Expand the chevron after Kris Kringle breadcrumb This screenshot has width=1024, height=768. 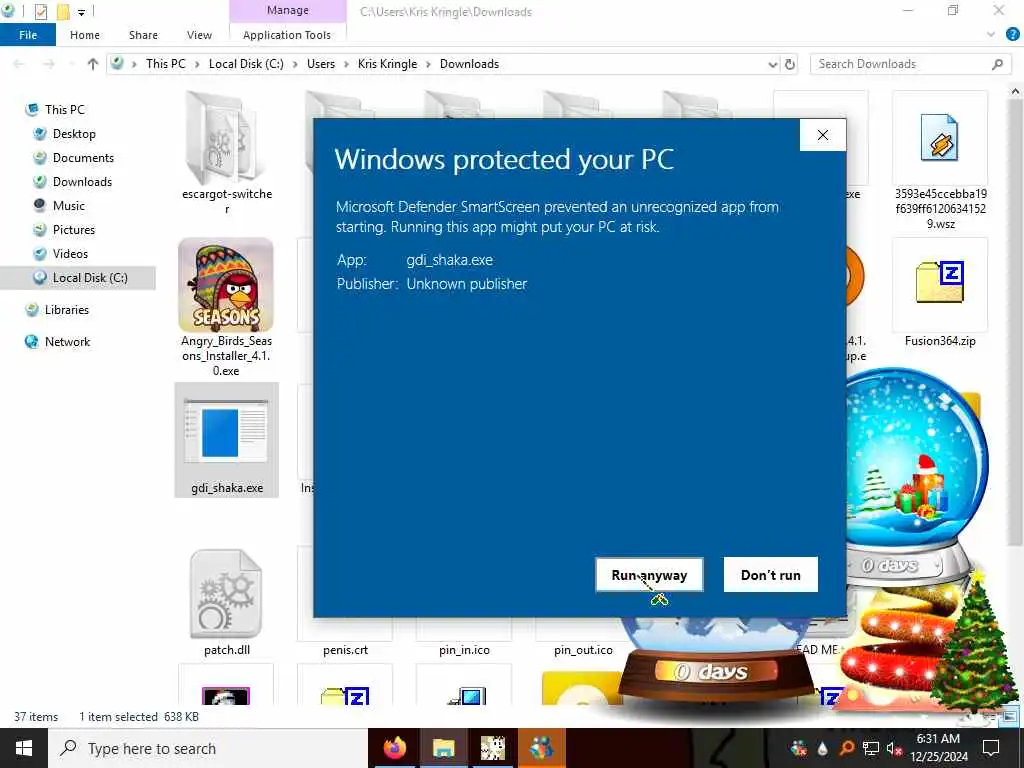(x=428, y=64)
